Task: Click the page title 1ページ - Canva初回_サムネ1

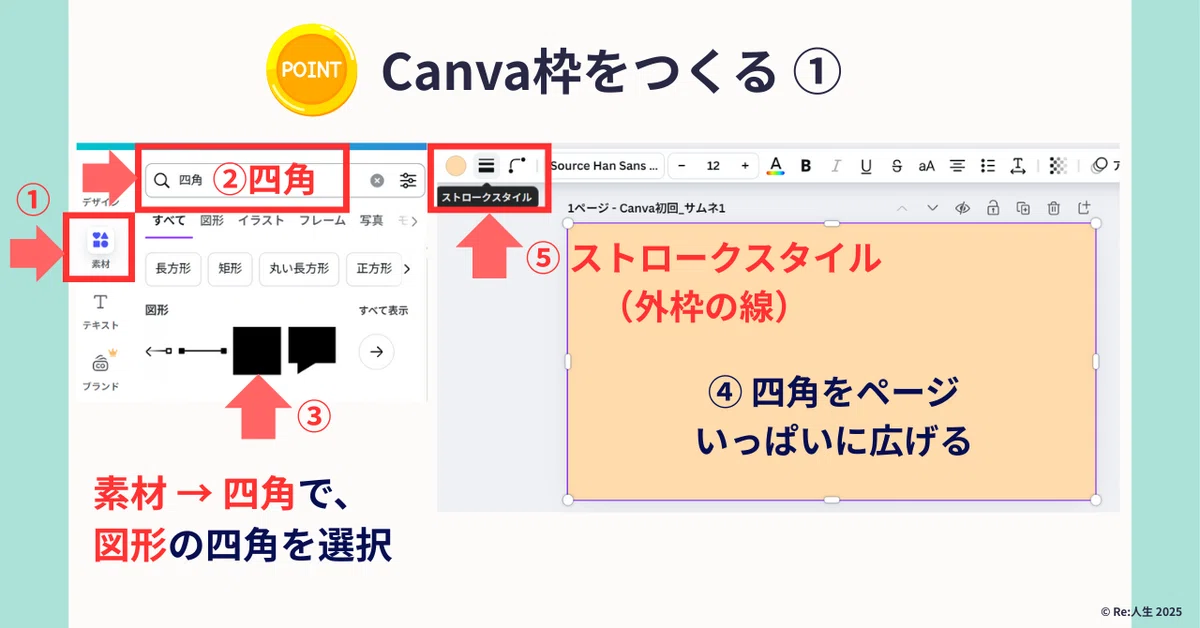Action: (646, 208)
